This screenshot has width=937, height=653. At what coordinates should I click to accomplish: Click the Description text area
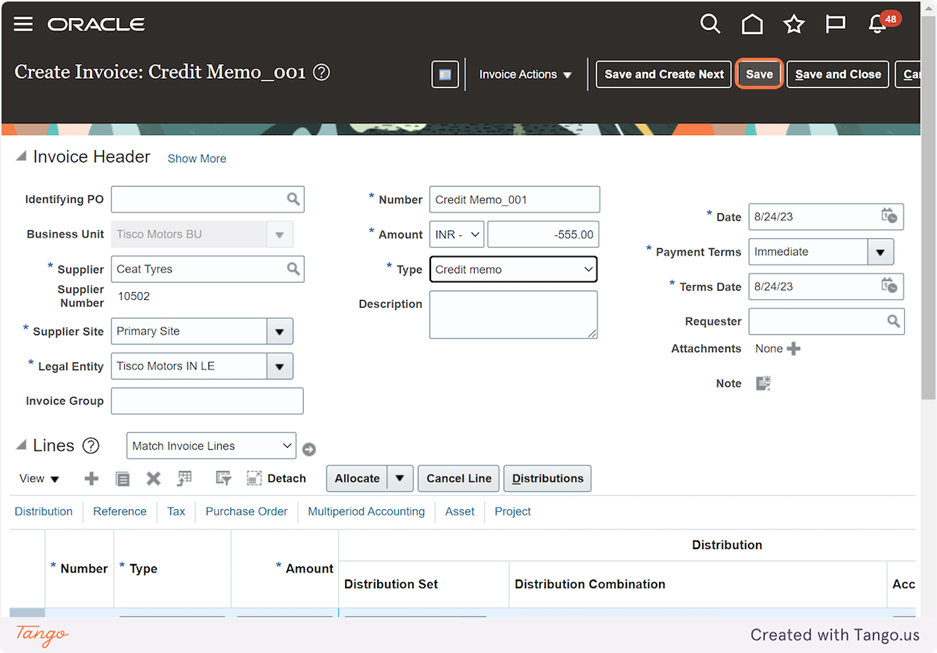pos(513,315)
